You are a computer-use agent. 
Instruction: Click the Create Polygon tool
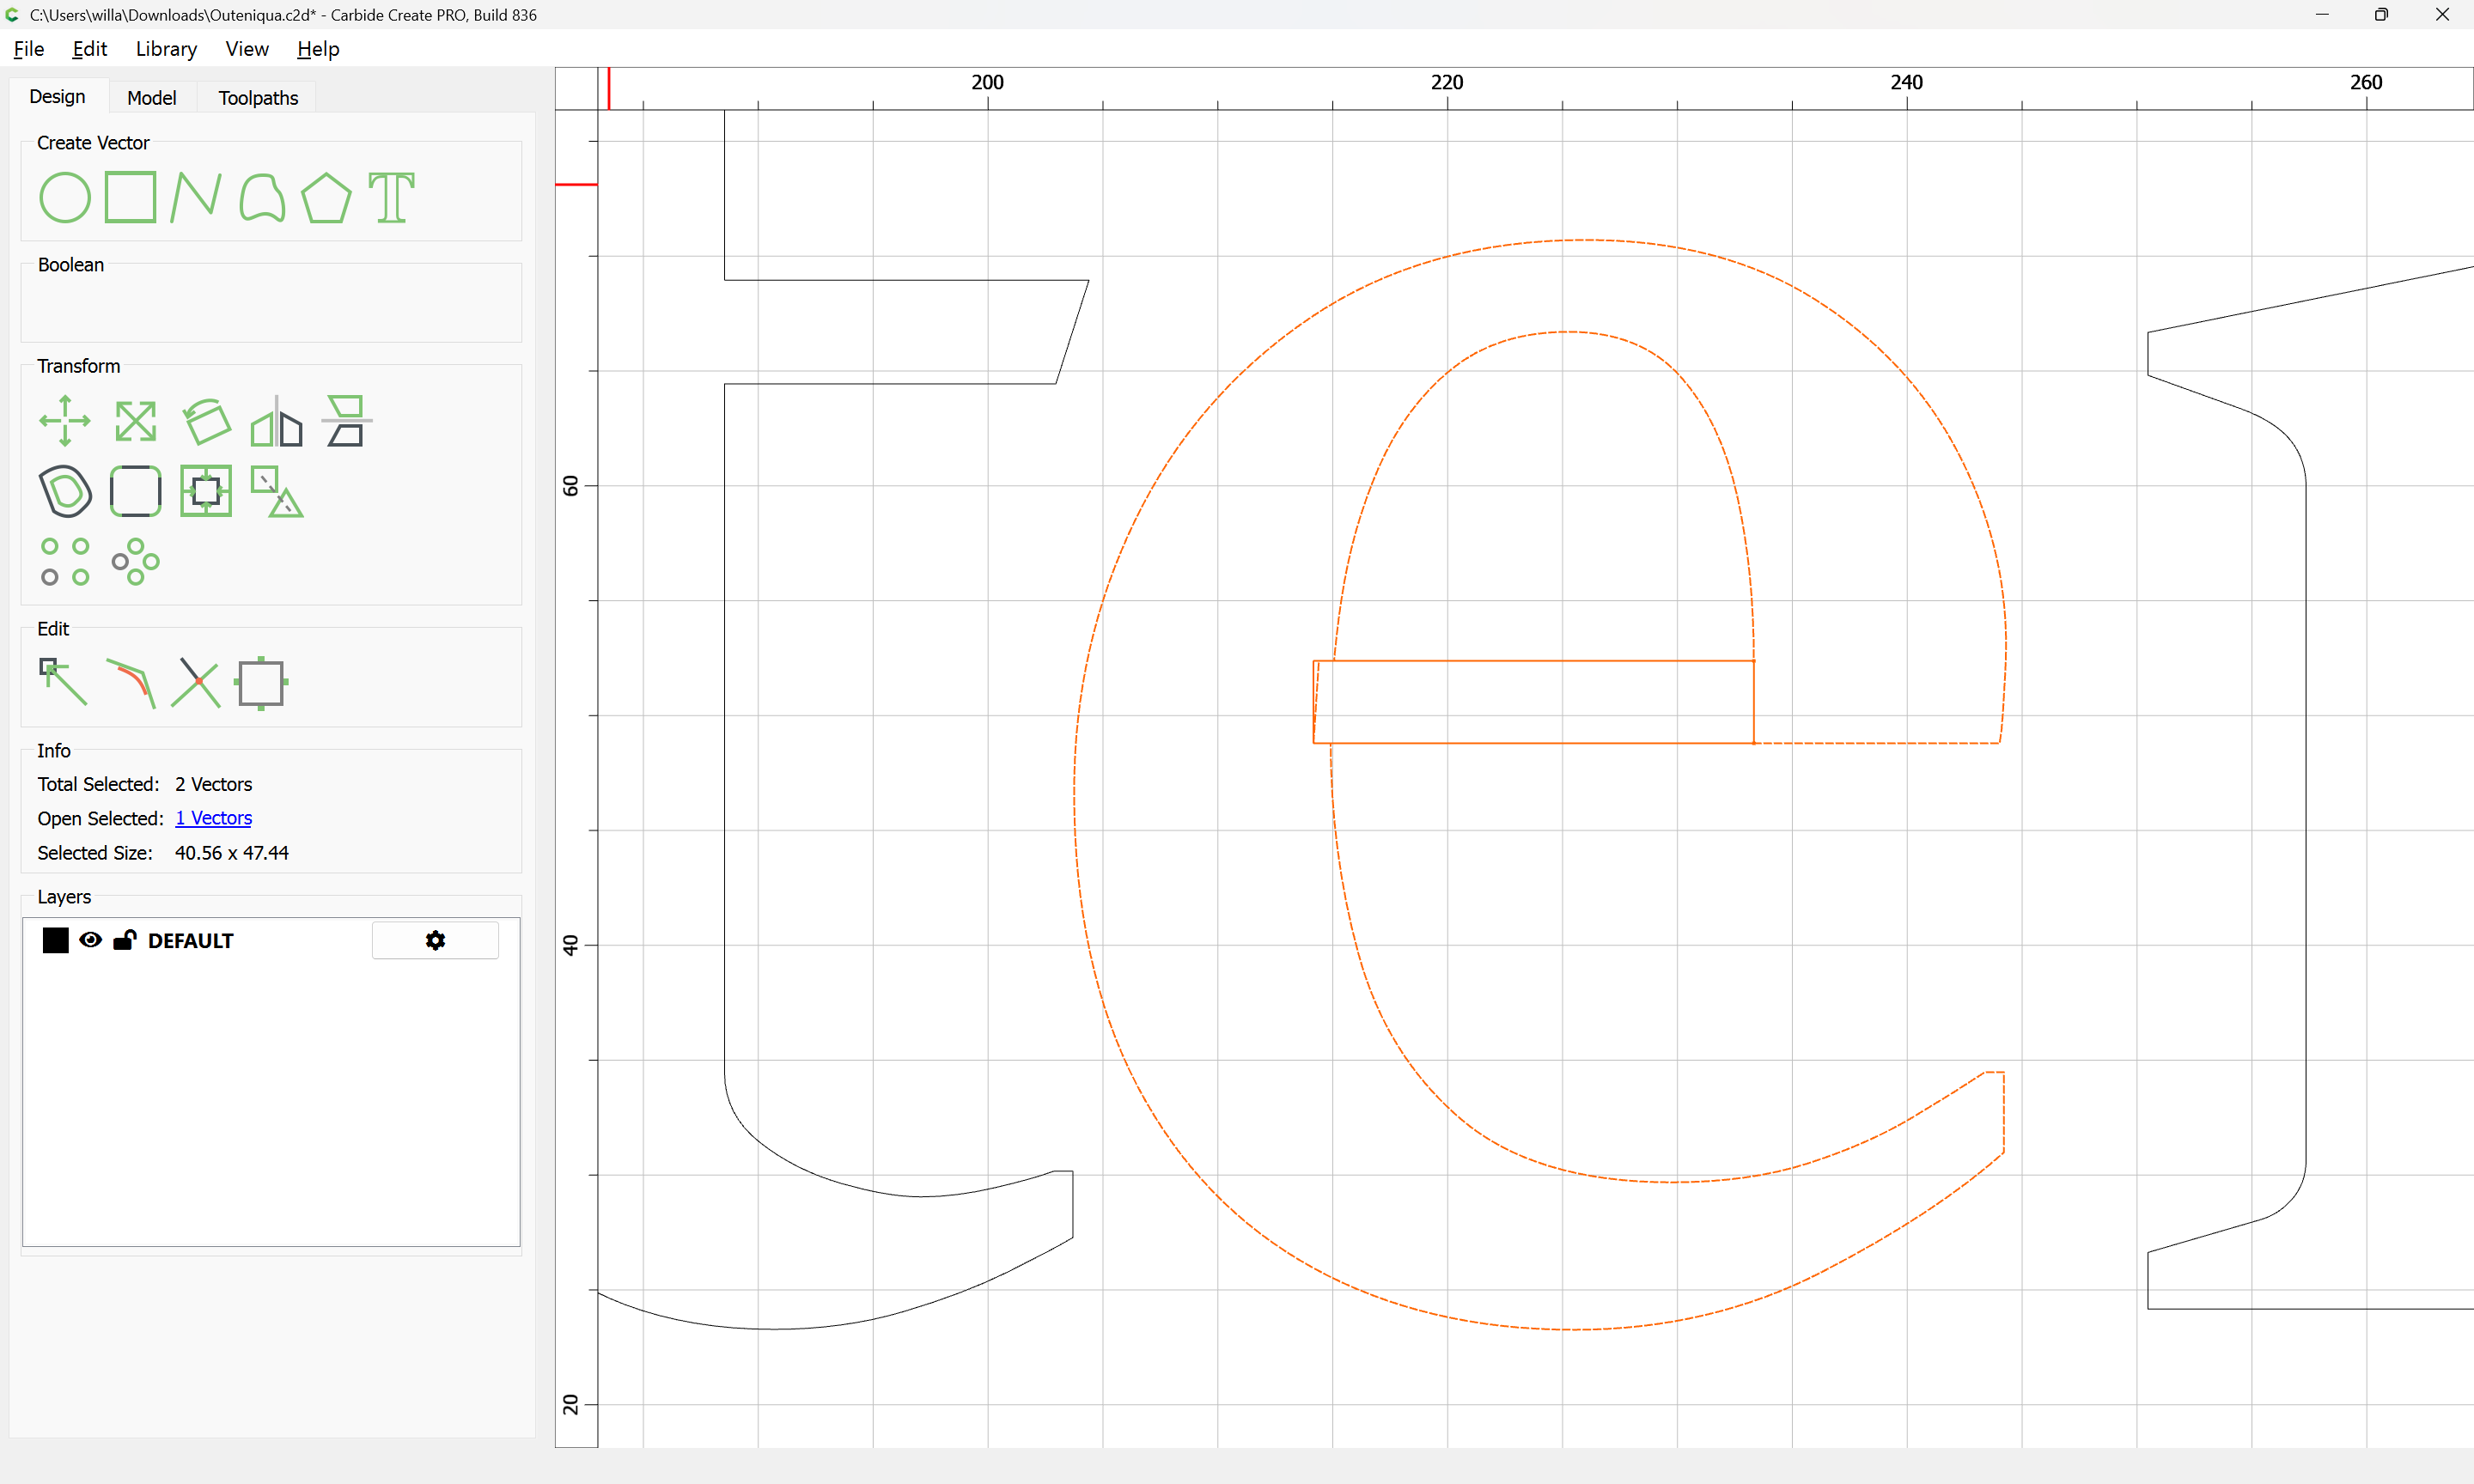click(326, 197)
